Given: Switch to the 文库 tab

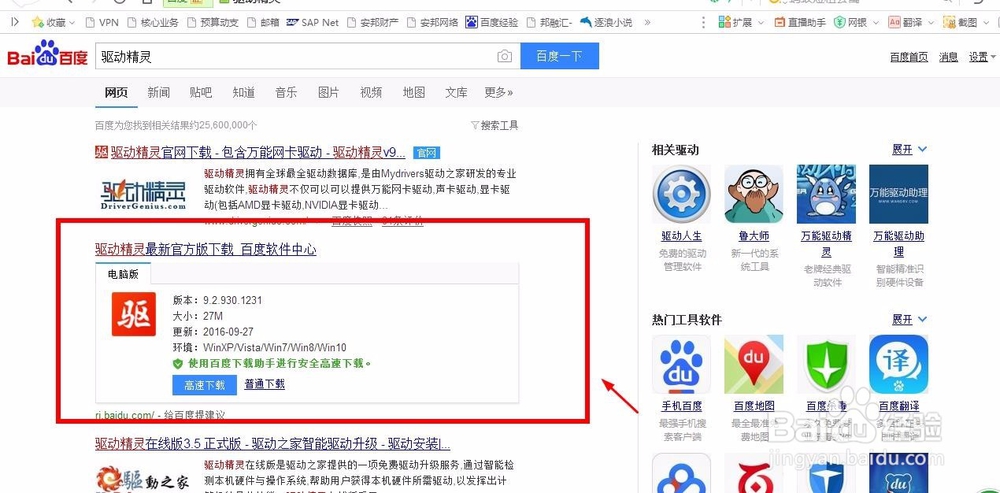Looking at the screenshot, I should click(456, 92).
